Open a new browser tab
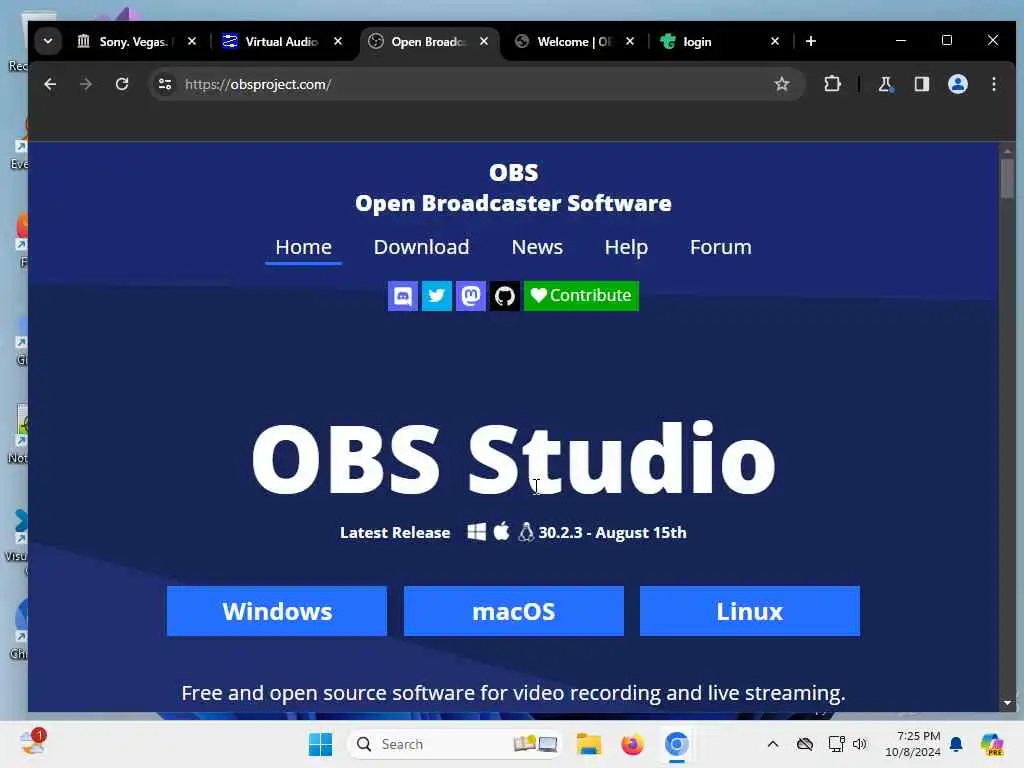The height and width of the screenshot is (768, 1024). click(x=810, y=41)
